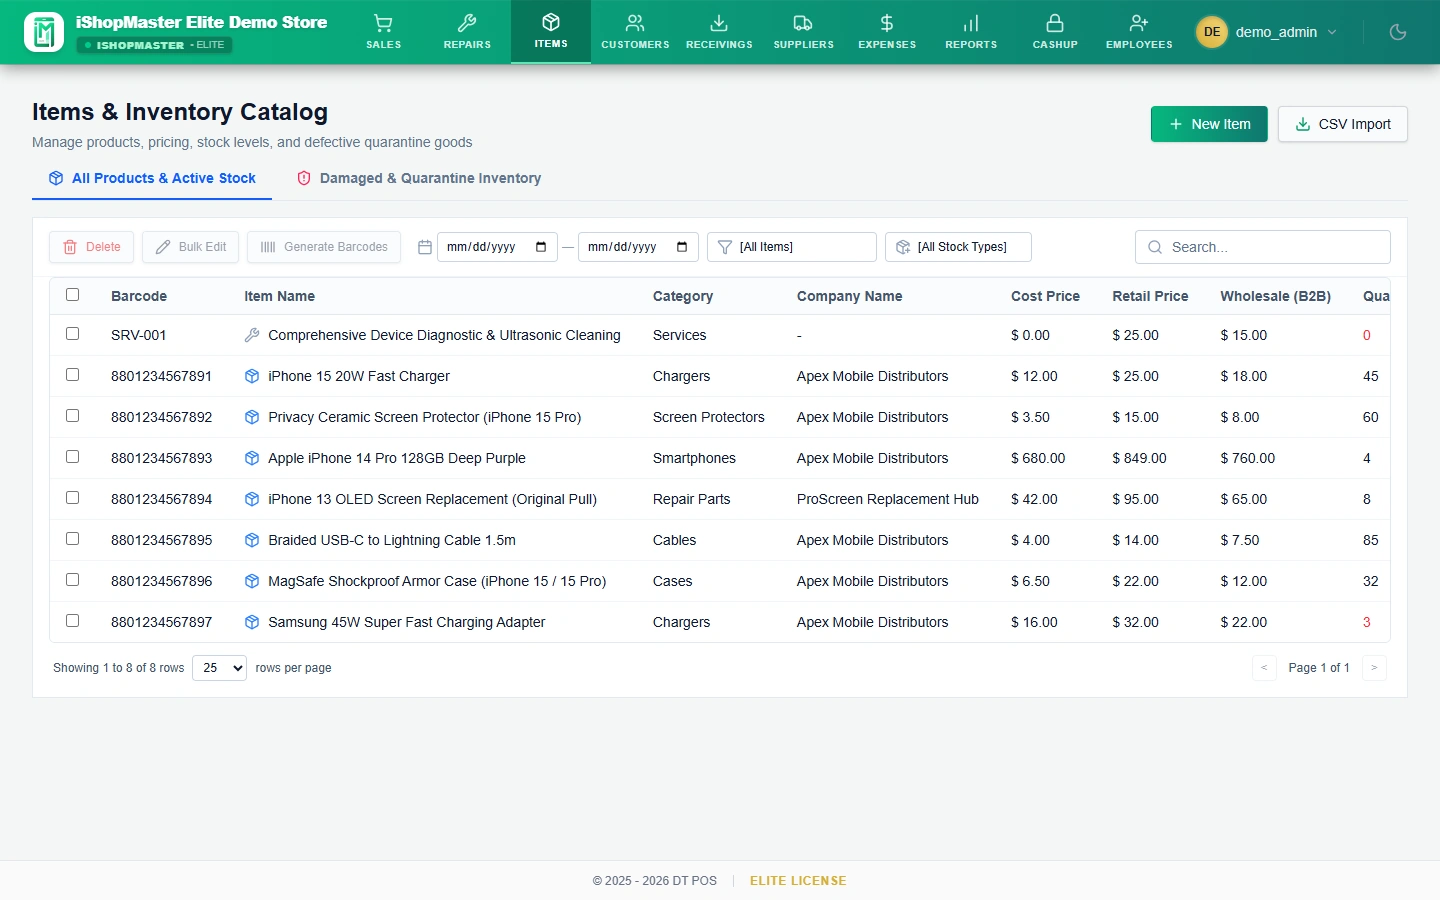The image size is (1440, 900).
Task: Open Customers section icon
Action: (635, 23)
